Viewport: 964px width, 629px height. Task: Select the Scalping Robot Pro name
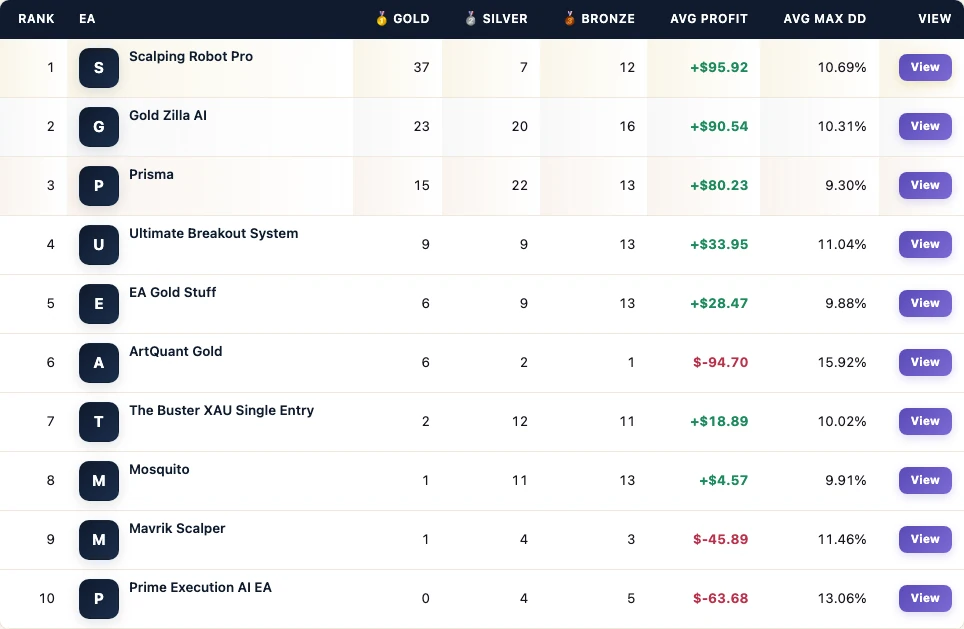pos(191,57)
